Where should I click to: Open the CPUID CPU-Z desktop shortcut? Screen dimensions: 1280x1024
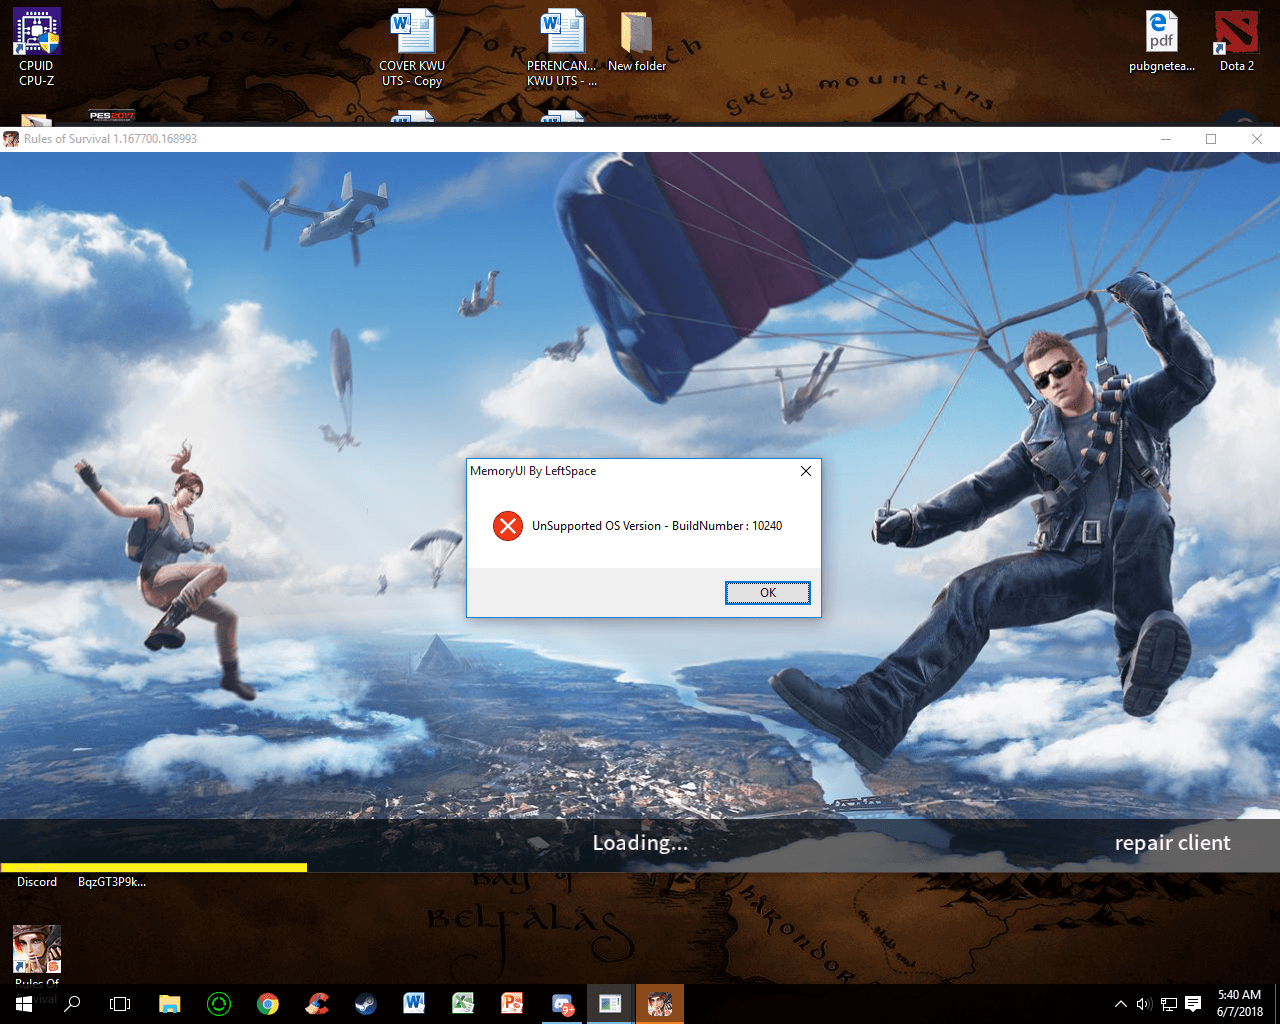[37, 48]
